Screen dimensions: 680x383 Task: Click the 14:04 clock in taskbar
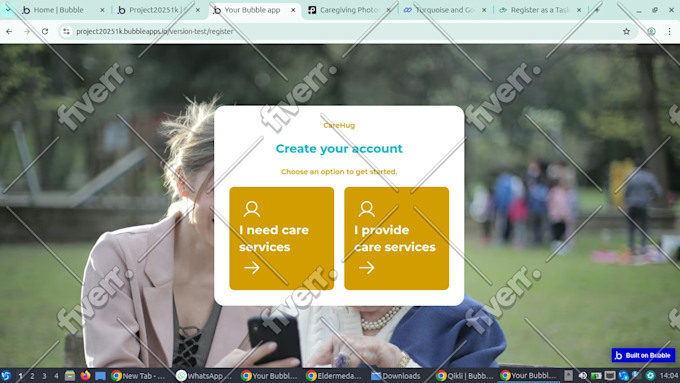pos(669,376)
